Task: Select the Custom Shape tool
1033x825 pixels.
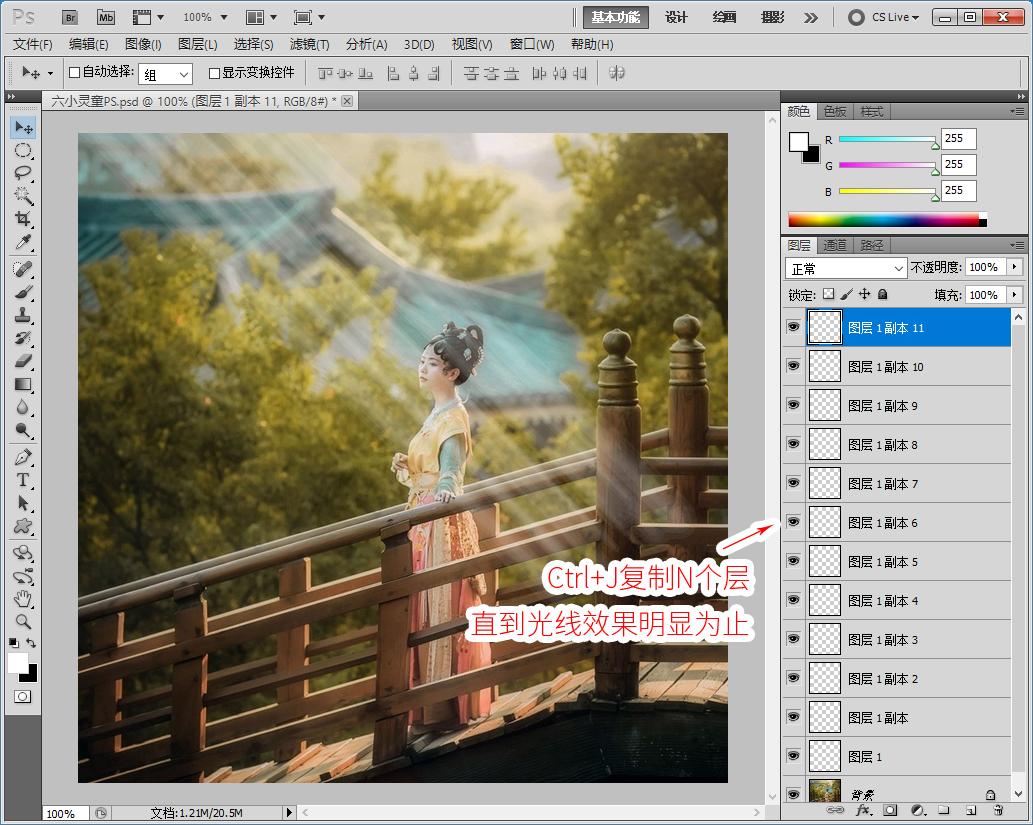Action: pos(23,526)
